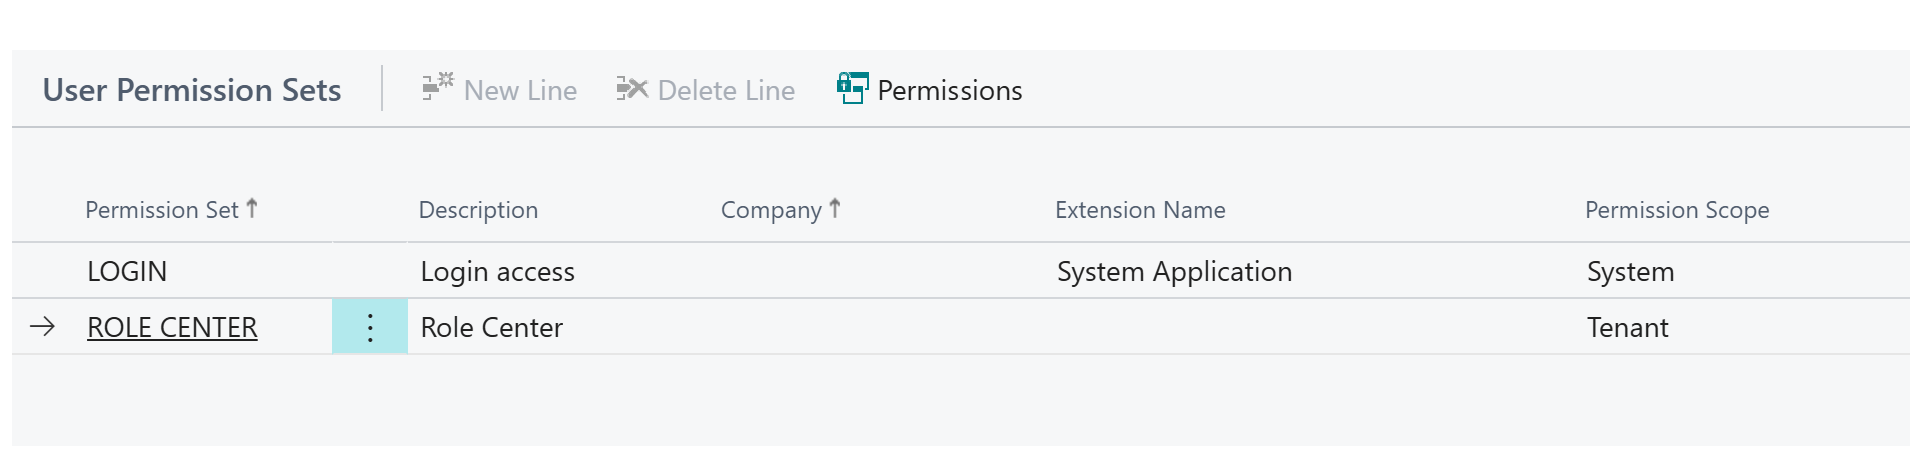Open the Permission Scope column header
Image resolution: width=1910 pixels, height=460 pixels.
pyautogui.click(x=1677, y=210)
